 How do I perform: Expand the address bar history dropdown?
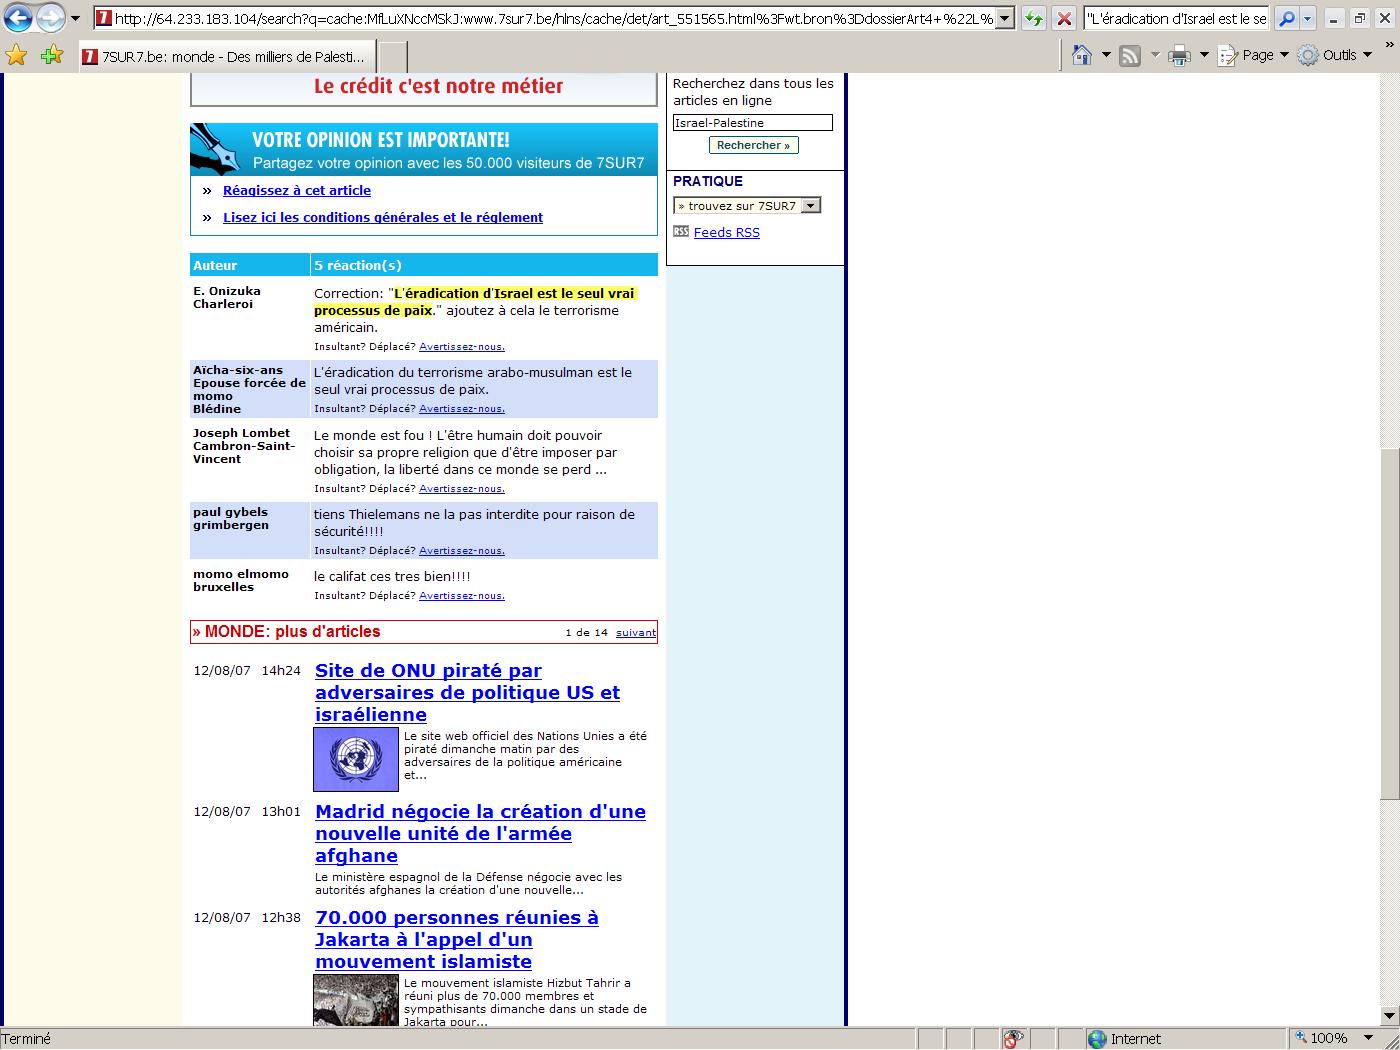(1005, 18)
